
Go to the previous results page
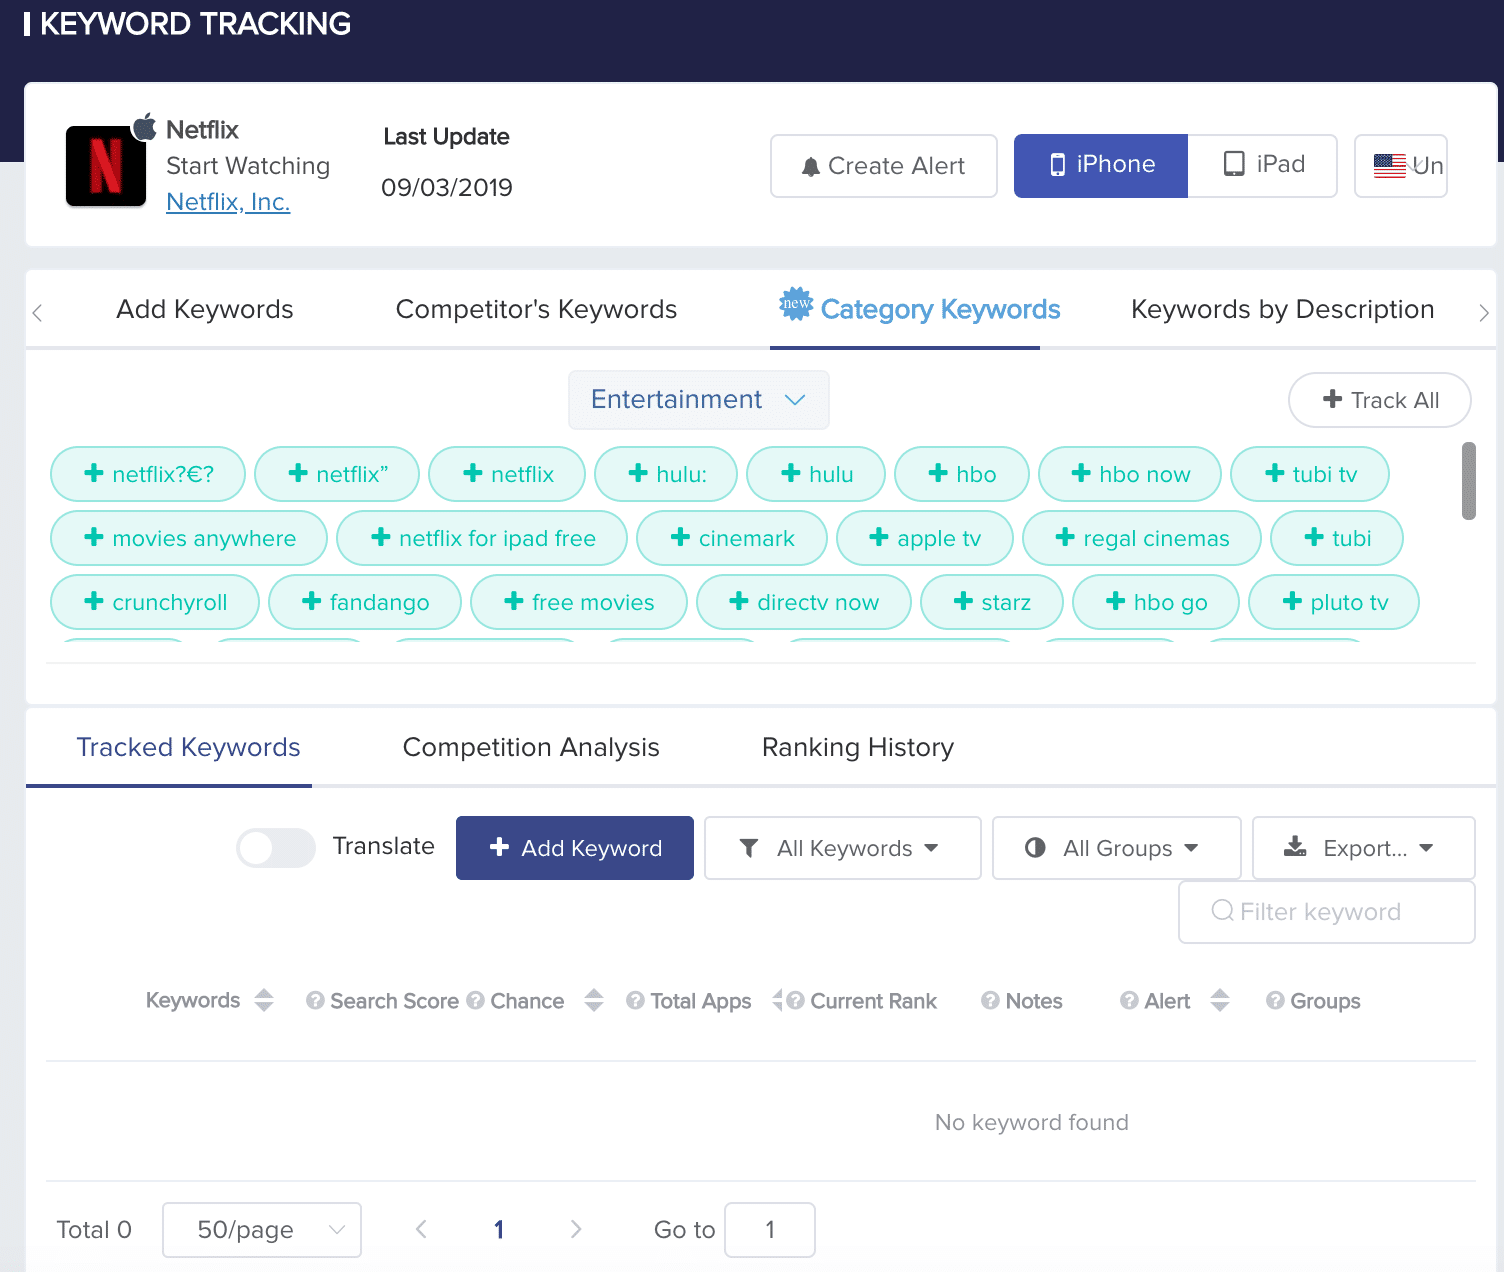421,1230
